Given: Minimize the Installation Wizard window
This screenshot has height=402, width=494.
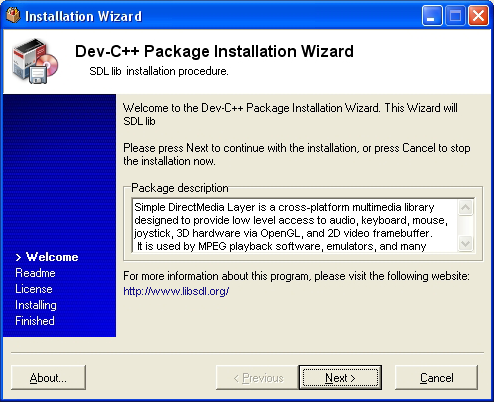Looking at the screenshot, I should [x=432, y=16].
